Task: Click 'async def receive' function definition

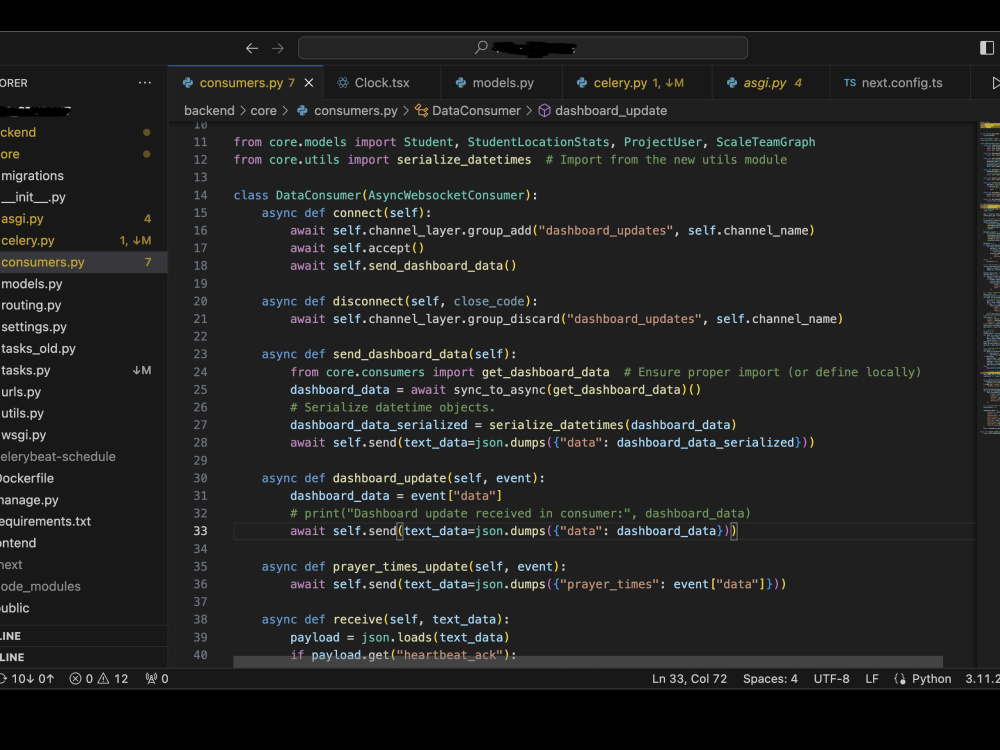Action: pyautogui.click(x=321, y=619)
